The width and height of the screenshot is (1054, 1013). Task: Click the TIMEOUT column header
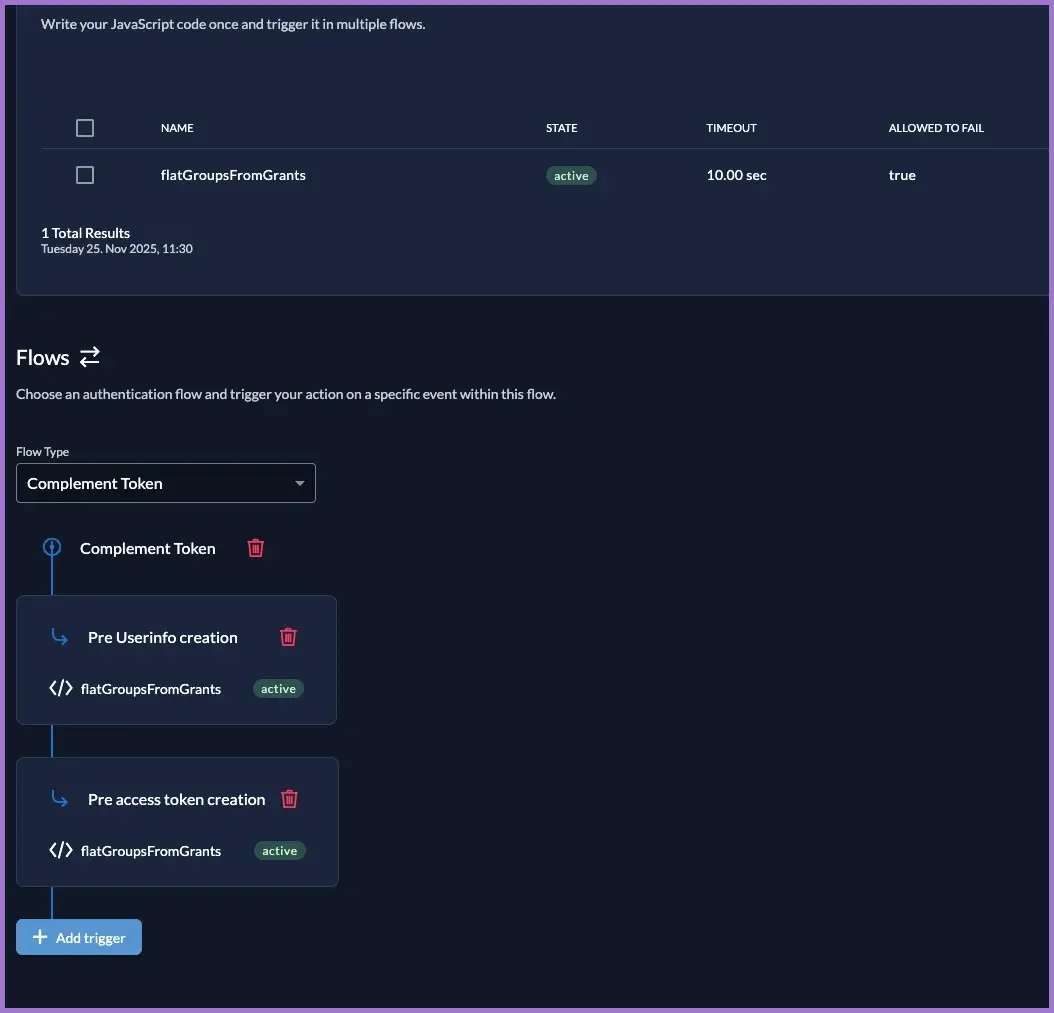pyautogui.click(x=731, y=128)
